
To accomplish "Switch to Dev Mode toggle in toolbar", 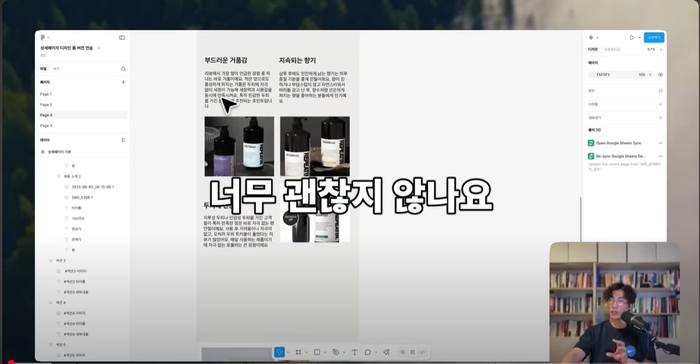I will click(x=422, y=352).
